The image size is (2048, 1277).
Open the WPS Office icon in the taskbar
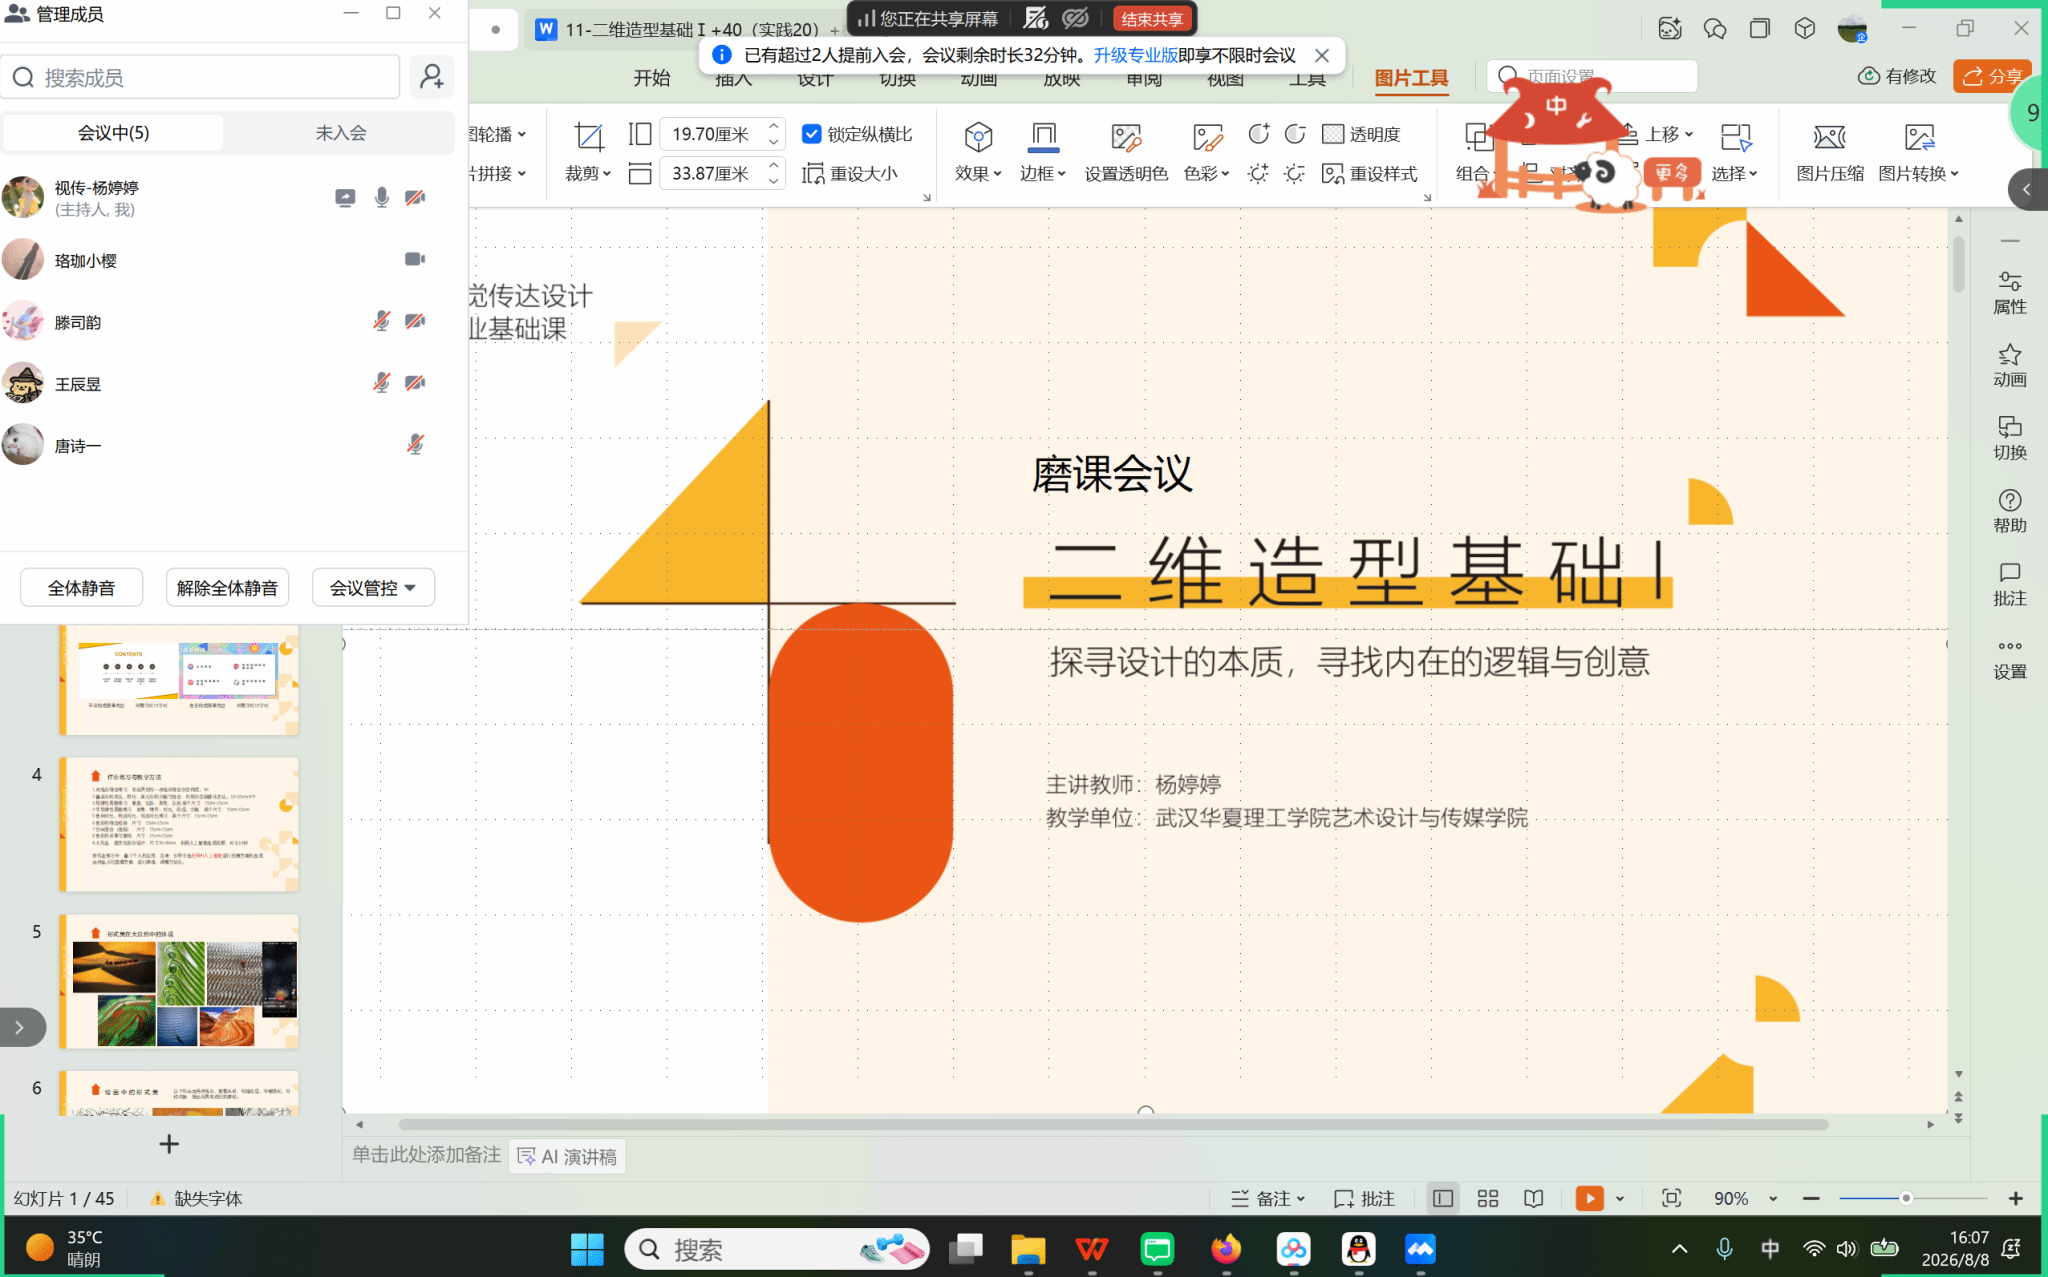[1091, 1249]
